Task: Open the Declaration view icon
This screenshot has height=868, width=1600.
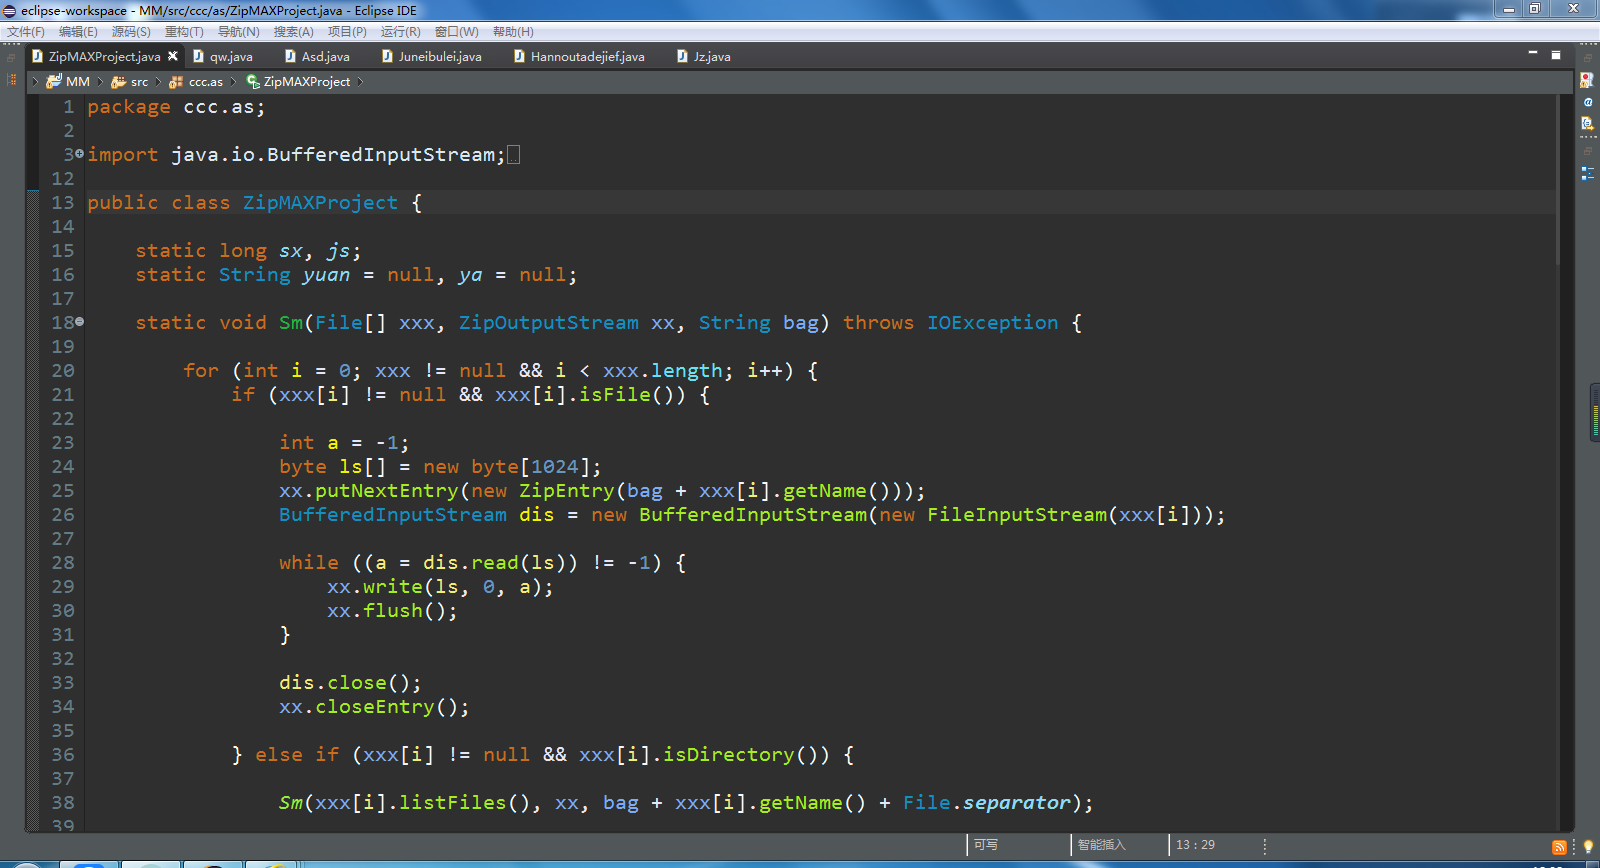Action: click(1587, 124)
